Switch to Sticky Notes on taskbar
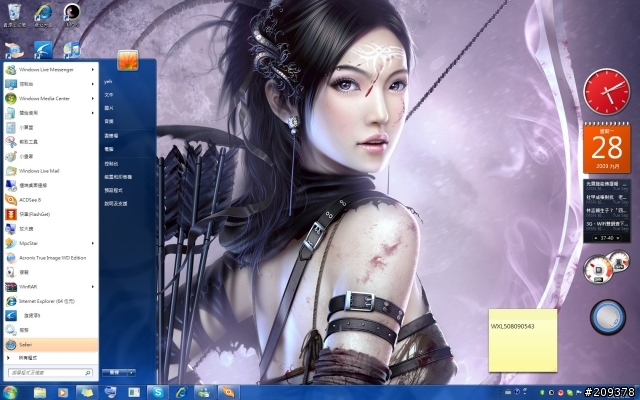This screenshot has width=640, height=400. (87, 392)
